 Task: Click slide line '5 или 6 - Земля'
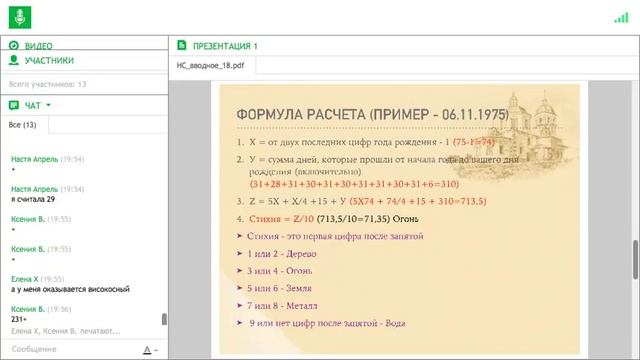[x=279, y=288]
